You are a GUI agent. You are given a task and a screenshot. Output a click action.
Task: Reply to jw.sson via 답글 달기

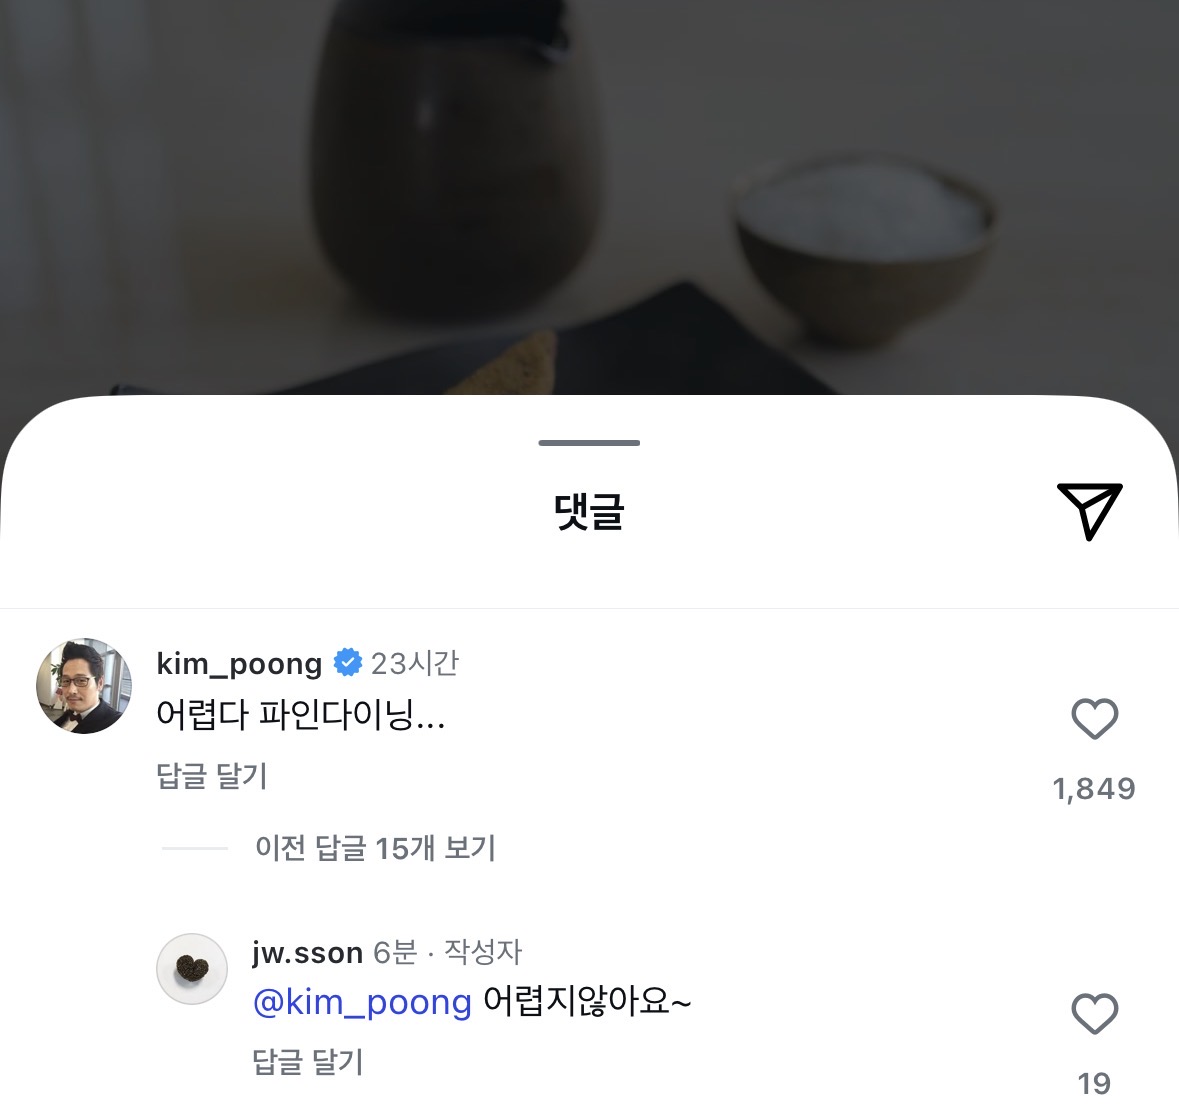click(308, 1061)
